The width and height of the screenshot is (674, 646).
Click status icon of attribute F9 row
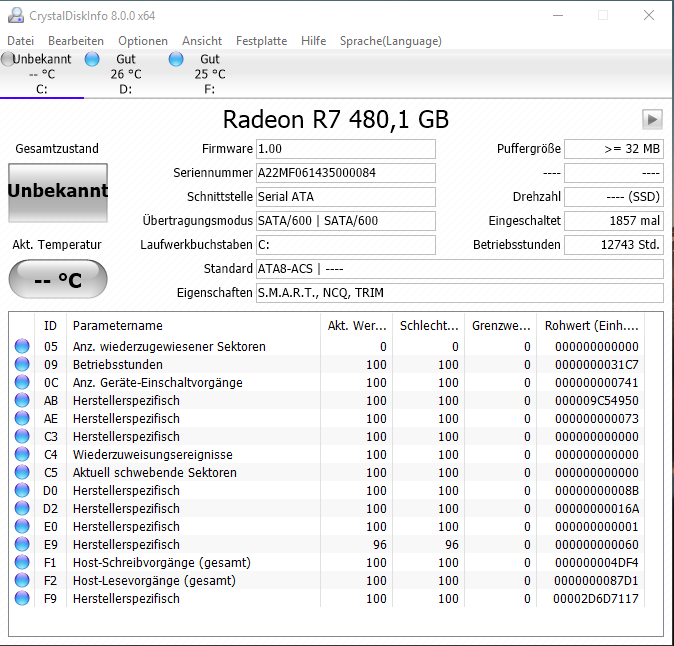[22, 599]
